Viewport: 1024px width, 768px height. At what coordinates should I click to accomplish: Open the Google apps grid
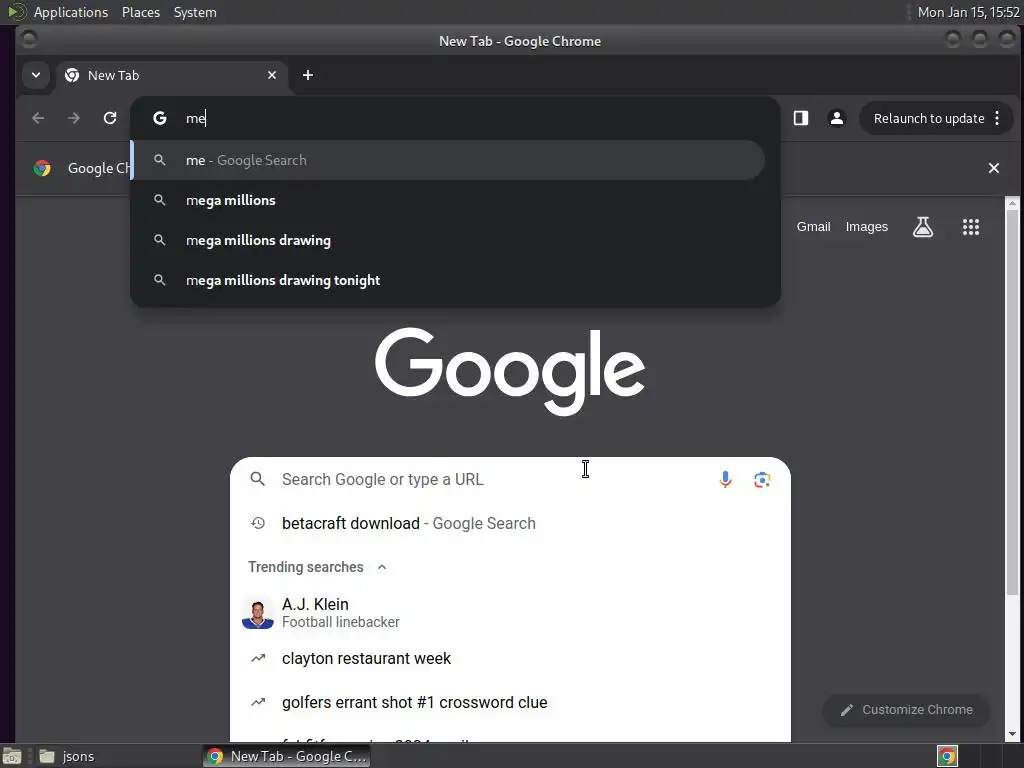tap(970, 227)
